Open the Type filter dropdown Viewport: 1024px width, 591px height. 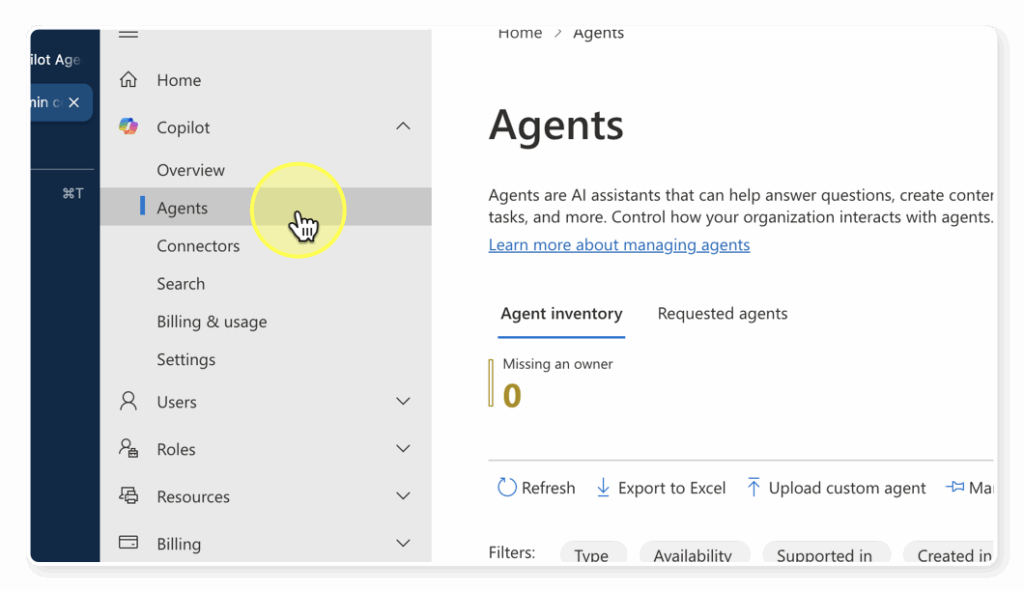click(592, 555)
